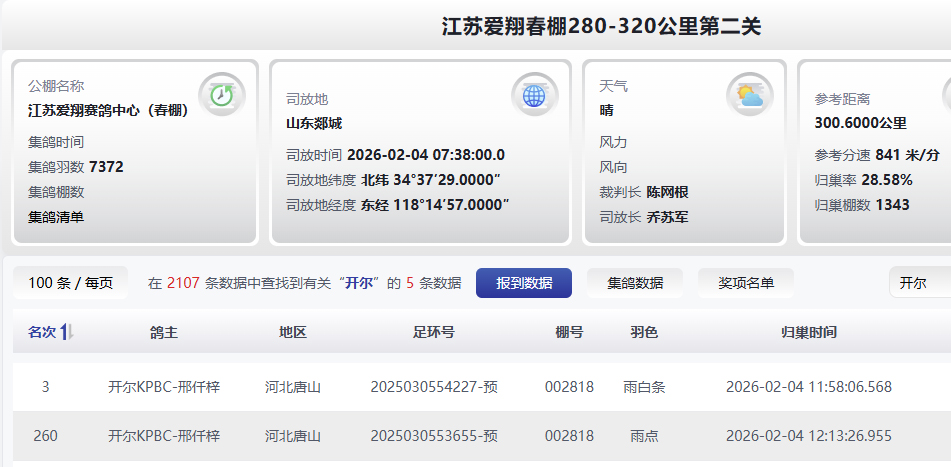The width and height of the screenshot is (951, 467).
Task: Select the 奖项名单 tab
Action: pos(745,283)
